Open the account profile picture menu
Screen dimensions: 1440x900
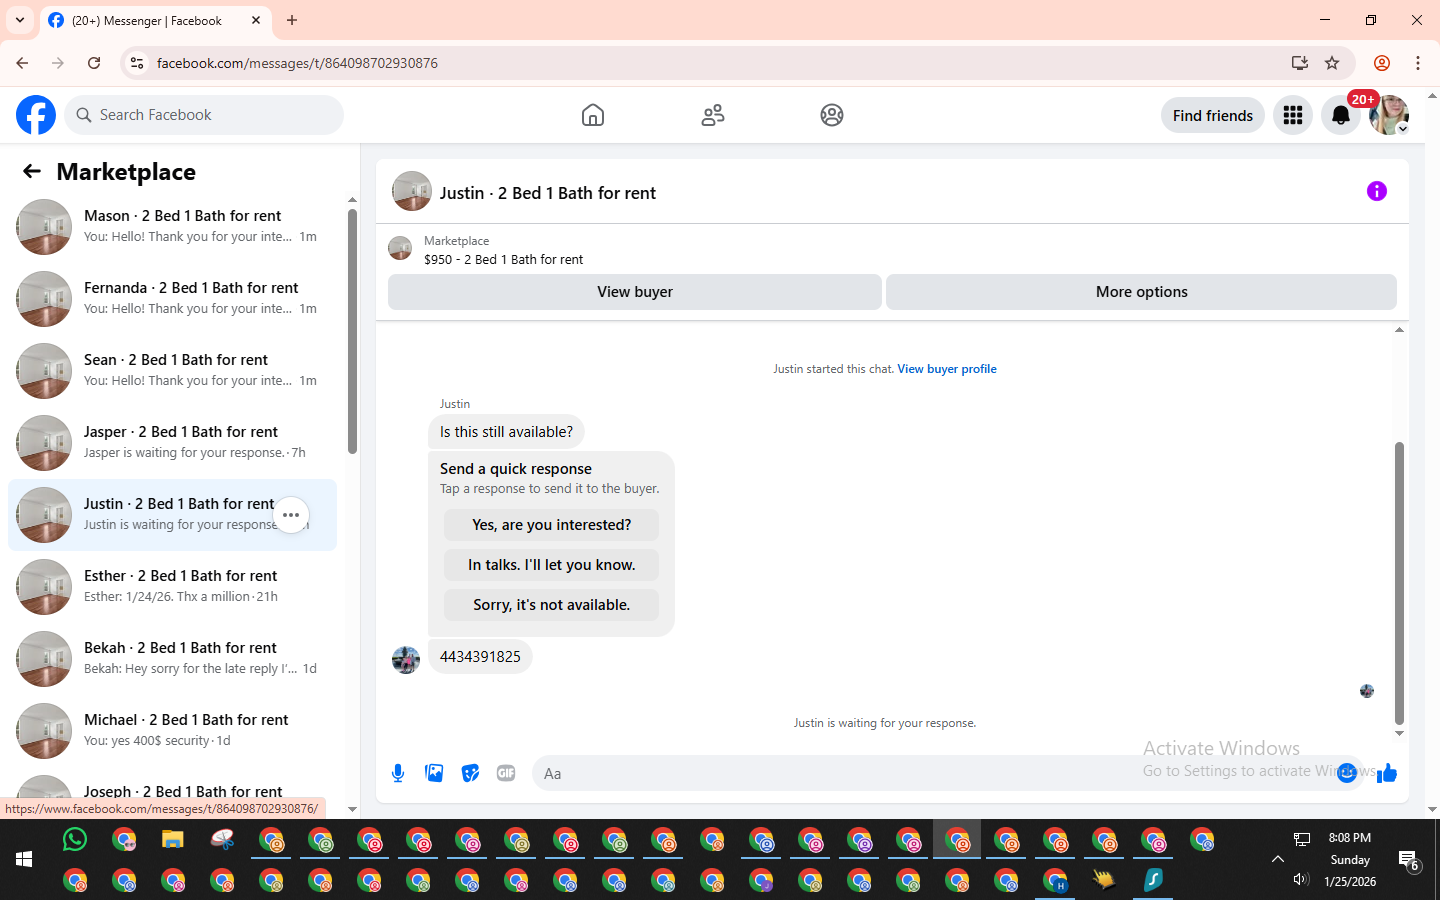1389,115
